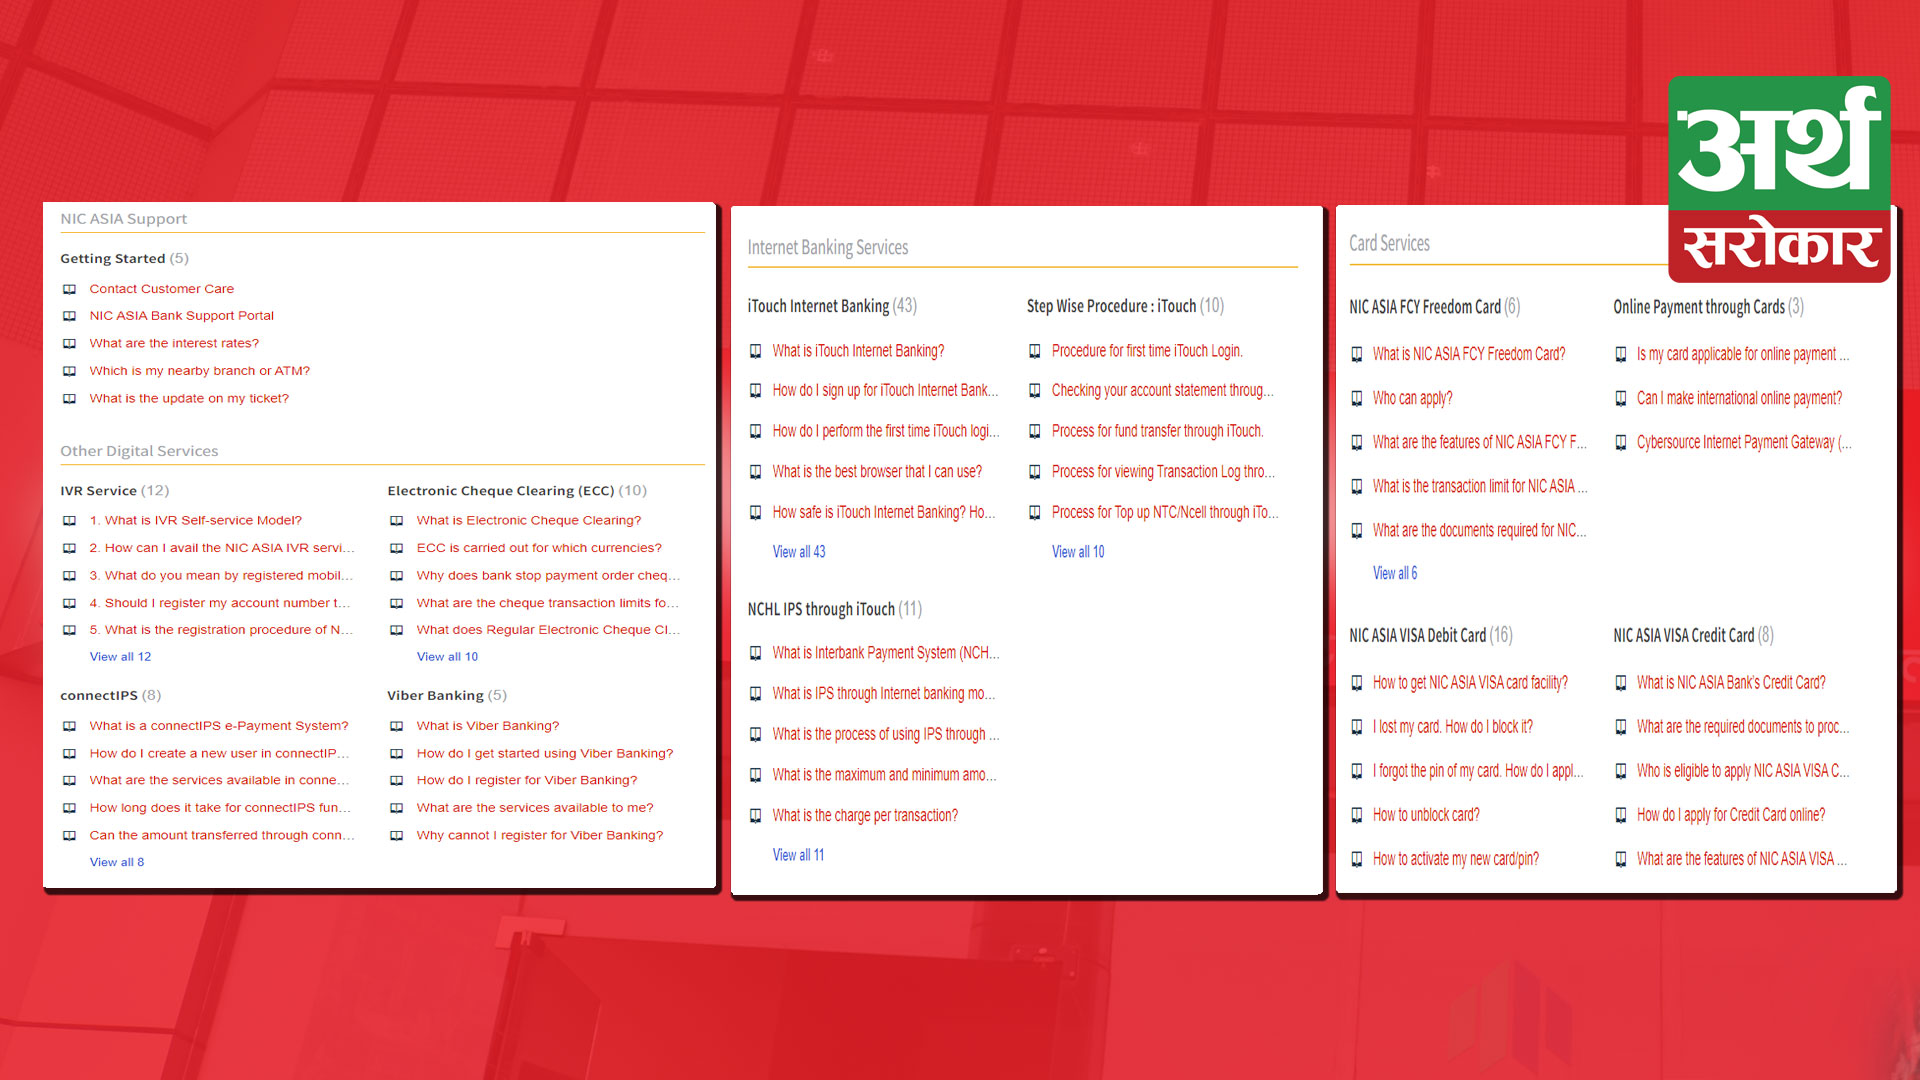Click the icon beside Can I make international online payment?
The width and height of the screenshot is (1920, 1080).
(1620, 398)
